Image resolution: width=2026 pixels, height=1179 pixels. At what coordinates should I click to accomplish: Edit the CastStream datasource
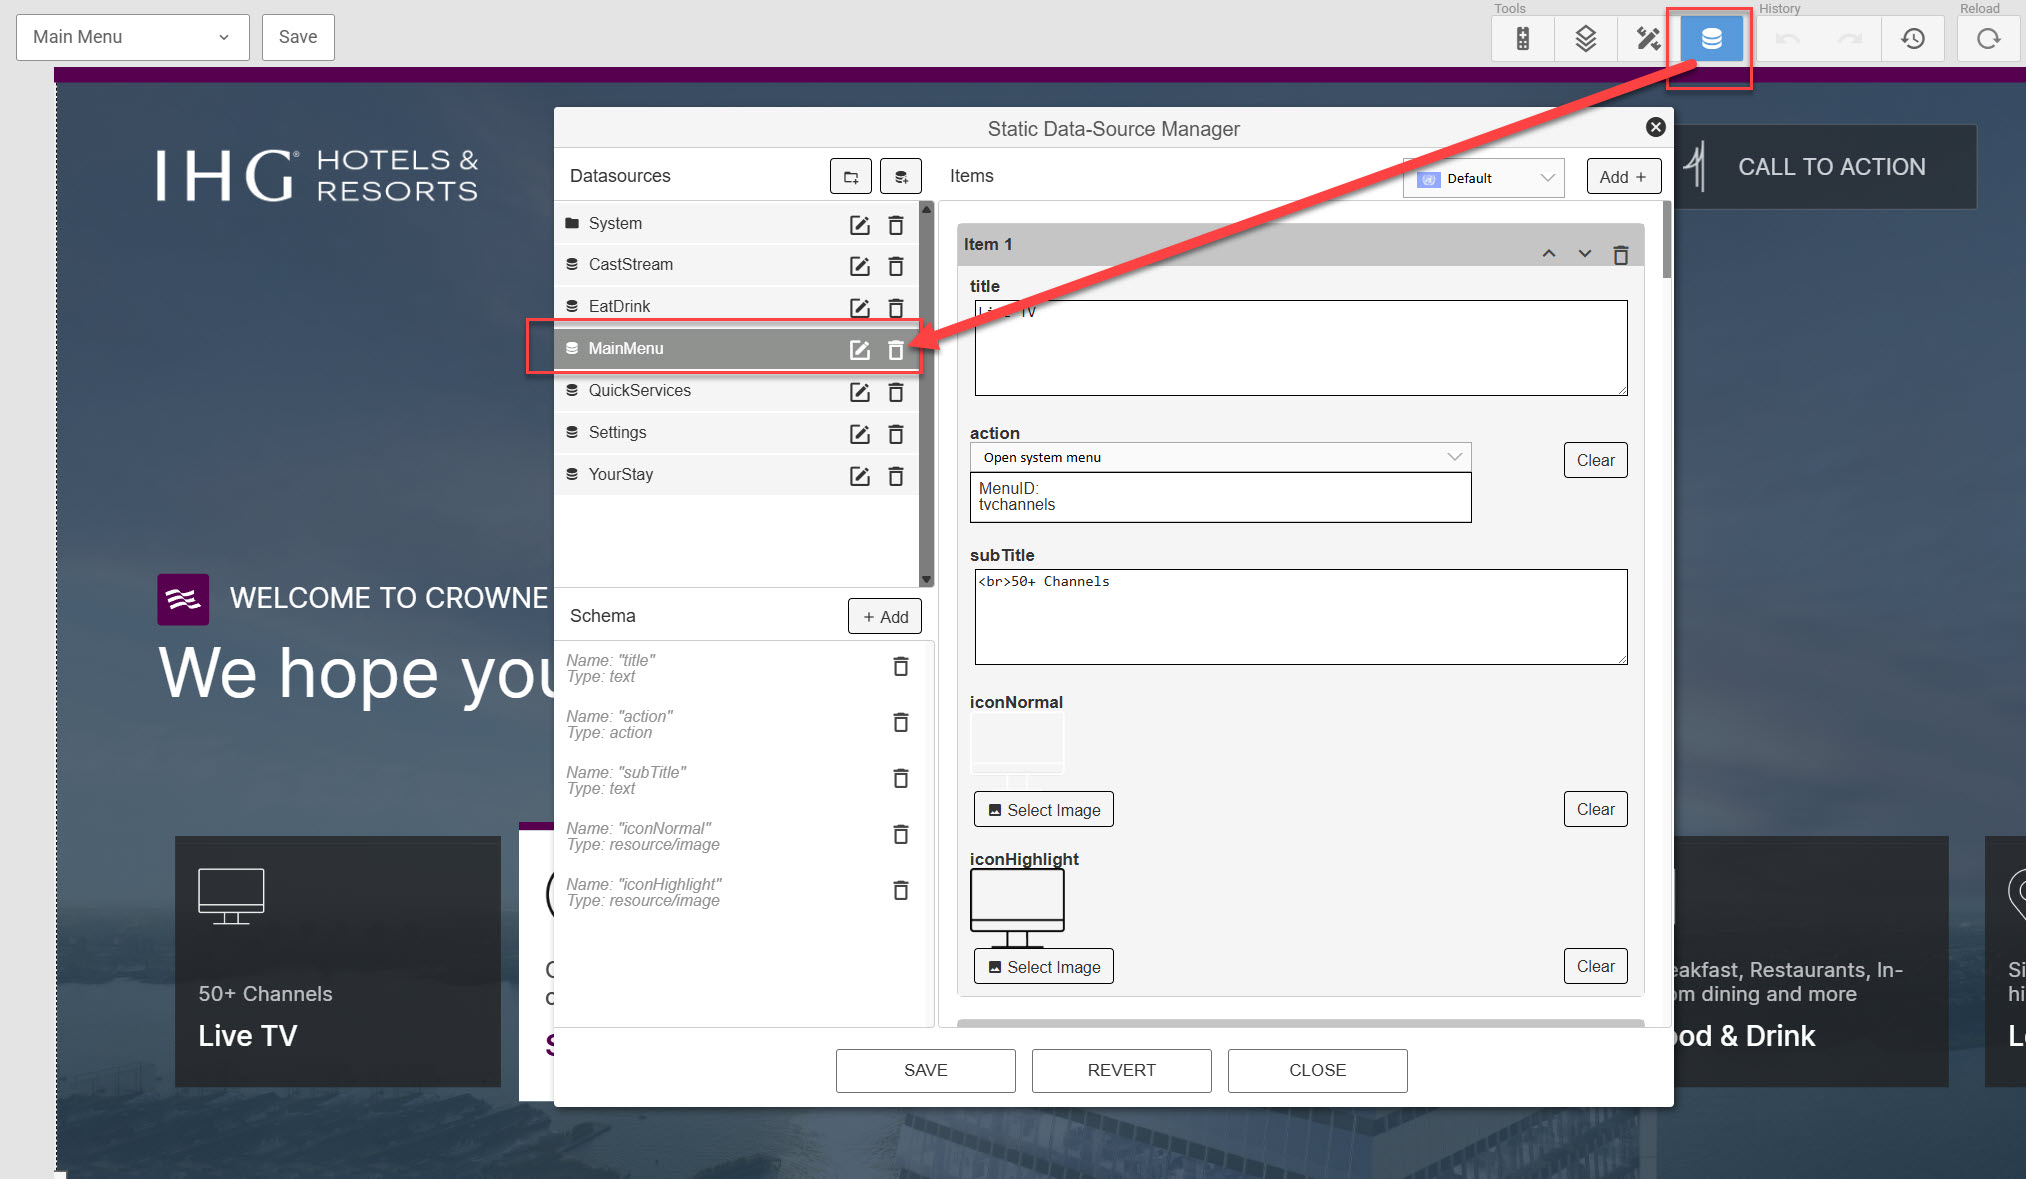859,266
